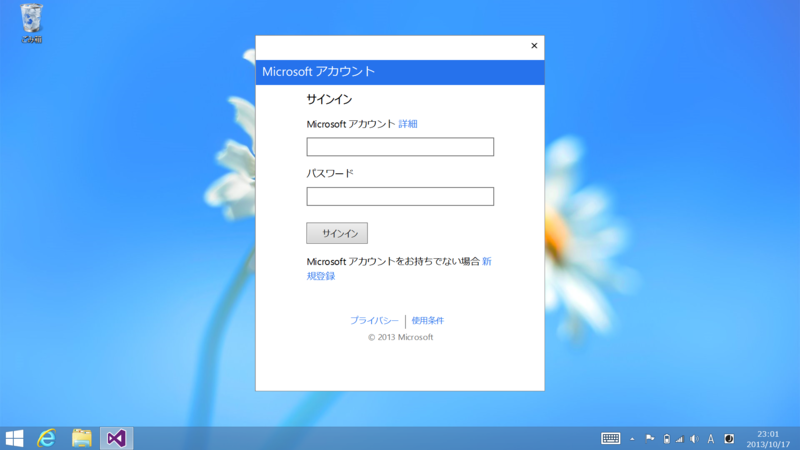This screenshot has width=800, height=450.
Task: Open network signal tray icon
Action: pos(680,439)
